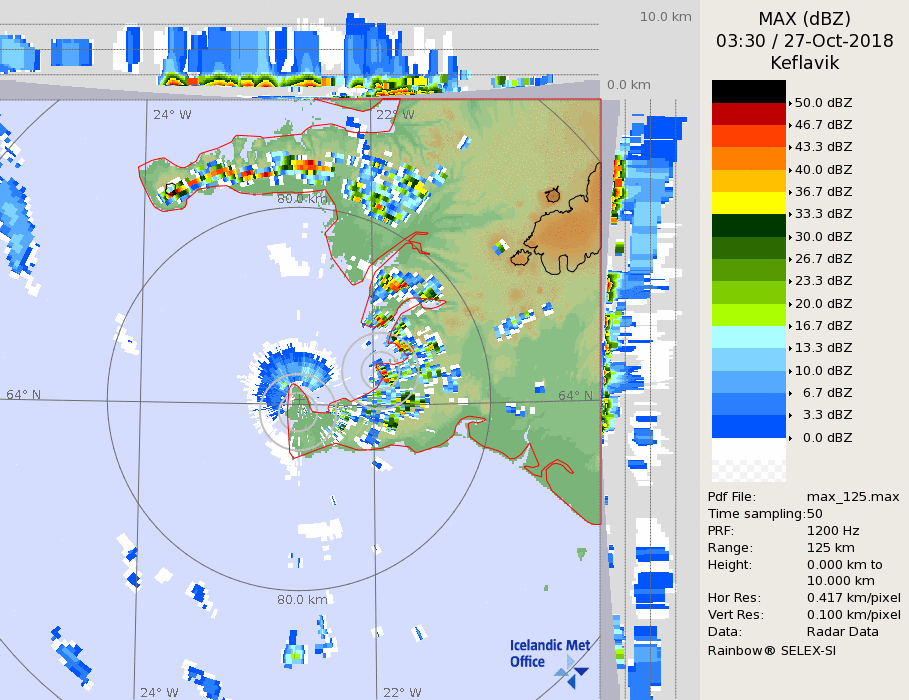Click the light cyan 13.3 dBZ swatch
This screenshot has height=700, width=909.
(748, 336)
